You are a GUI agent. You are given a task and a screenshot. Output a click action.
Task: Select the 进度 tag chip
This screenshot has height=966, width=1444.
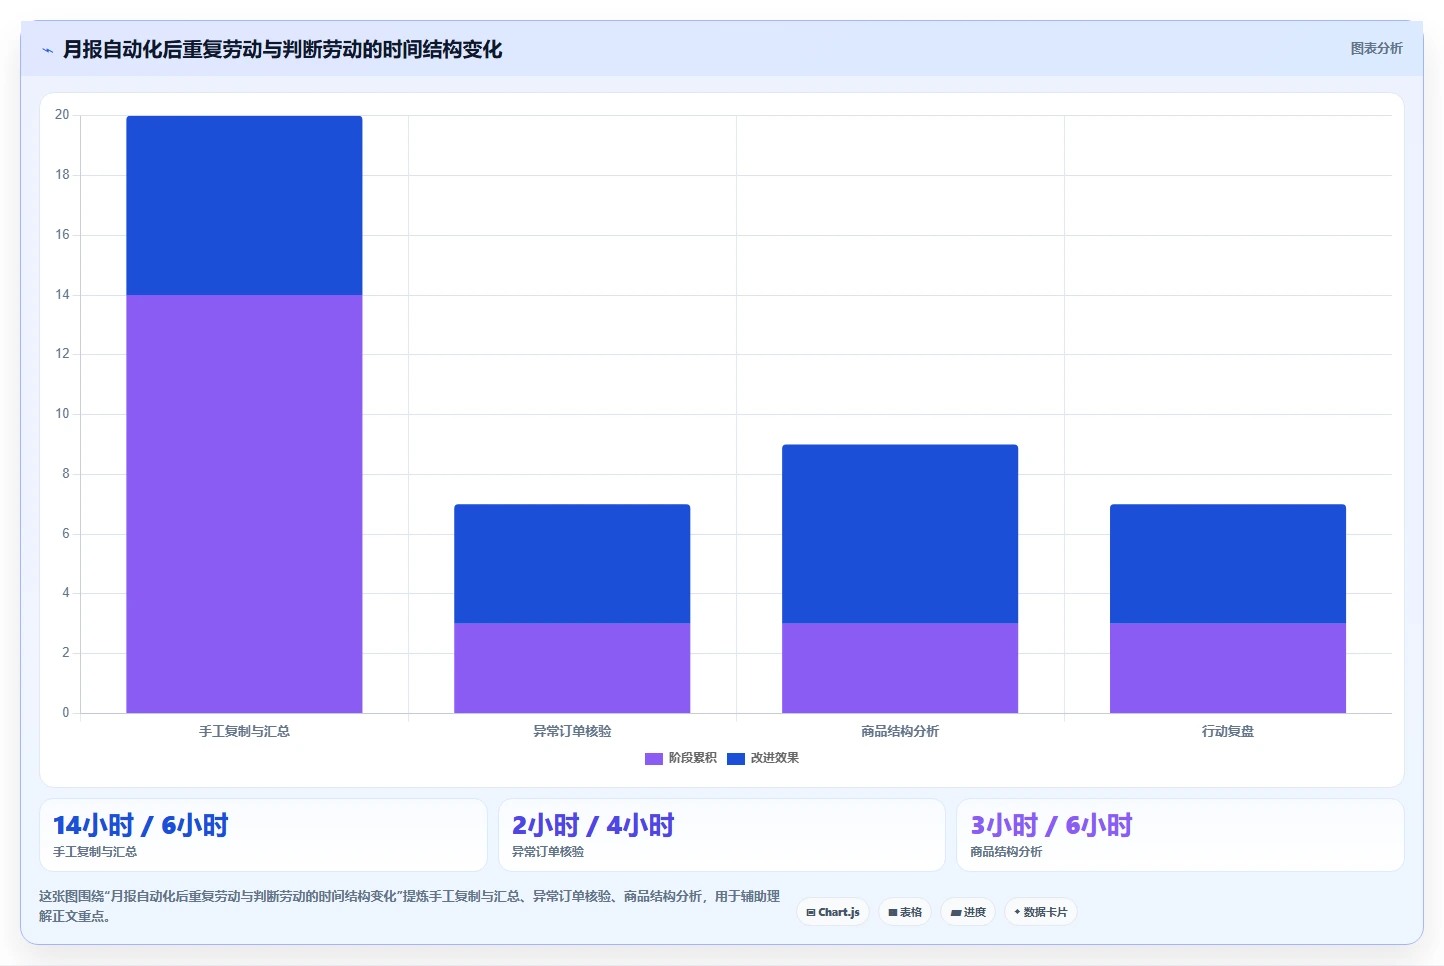point(968,912)
